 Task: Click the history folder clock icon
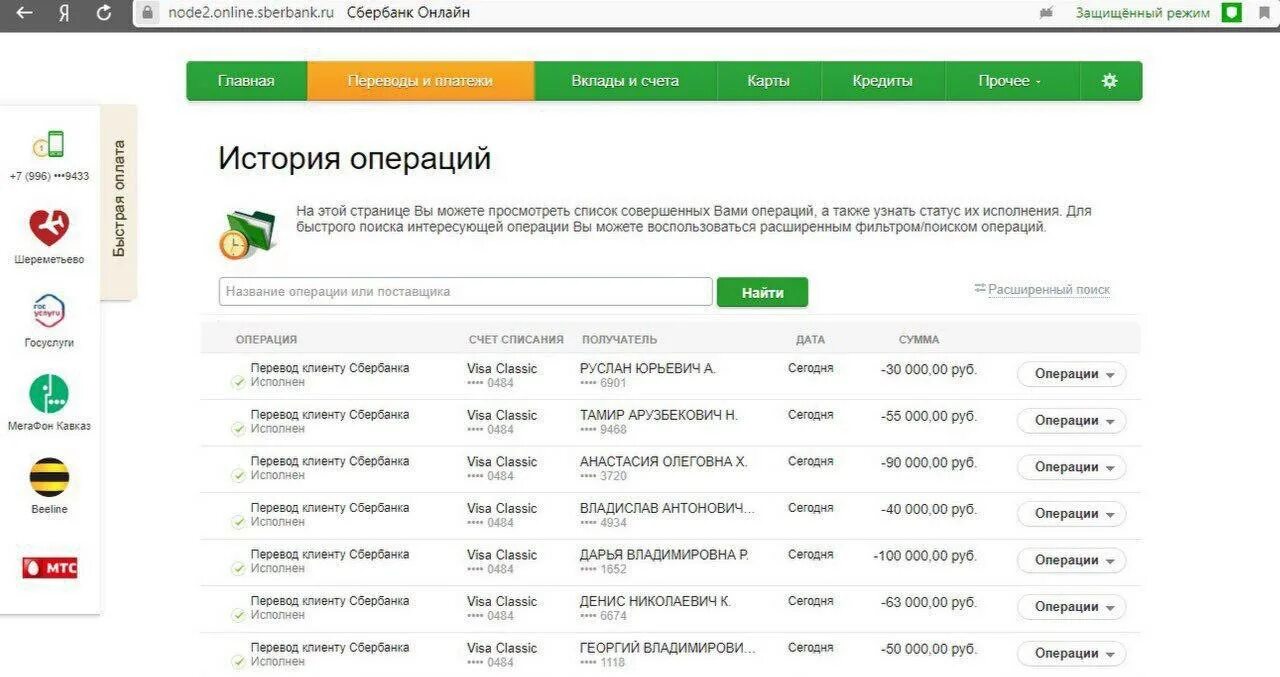246,234
